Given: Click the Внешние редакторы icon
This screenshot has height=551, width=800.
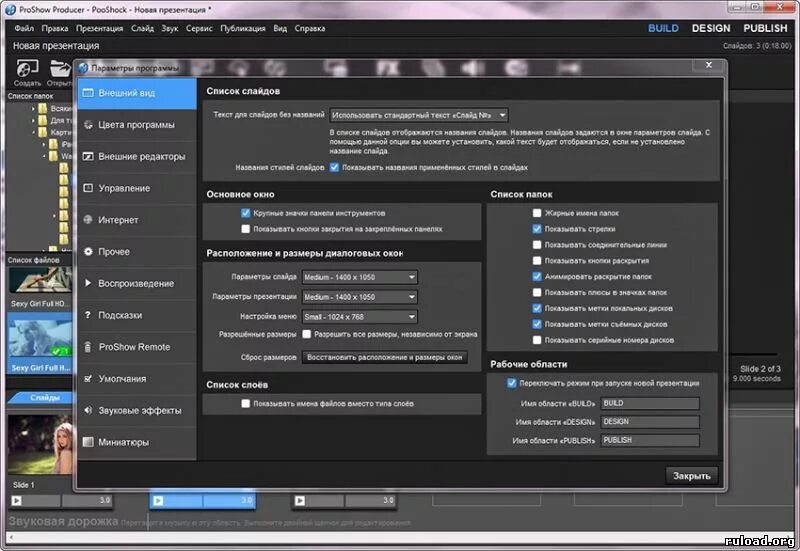Looking at the screenshot, I should (x=88, y=156).
